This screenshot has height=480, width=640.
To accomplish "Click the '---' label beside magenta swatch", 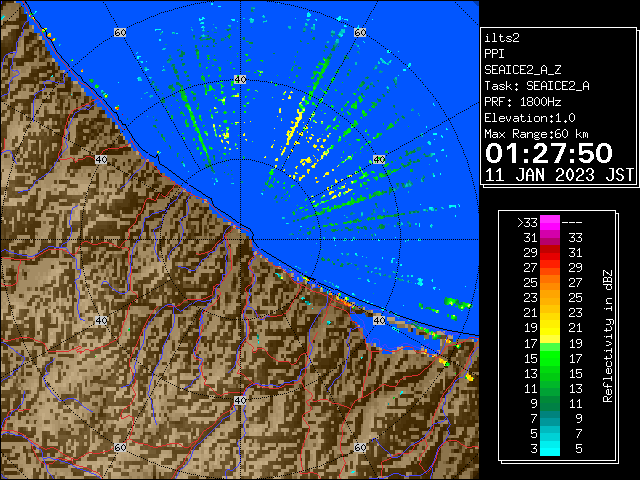I will 572,222.
